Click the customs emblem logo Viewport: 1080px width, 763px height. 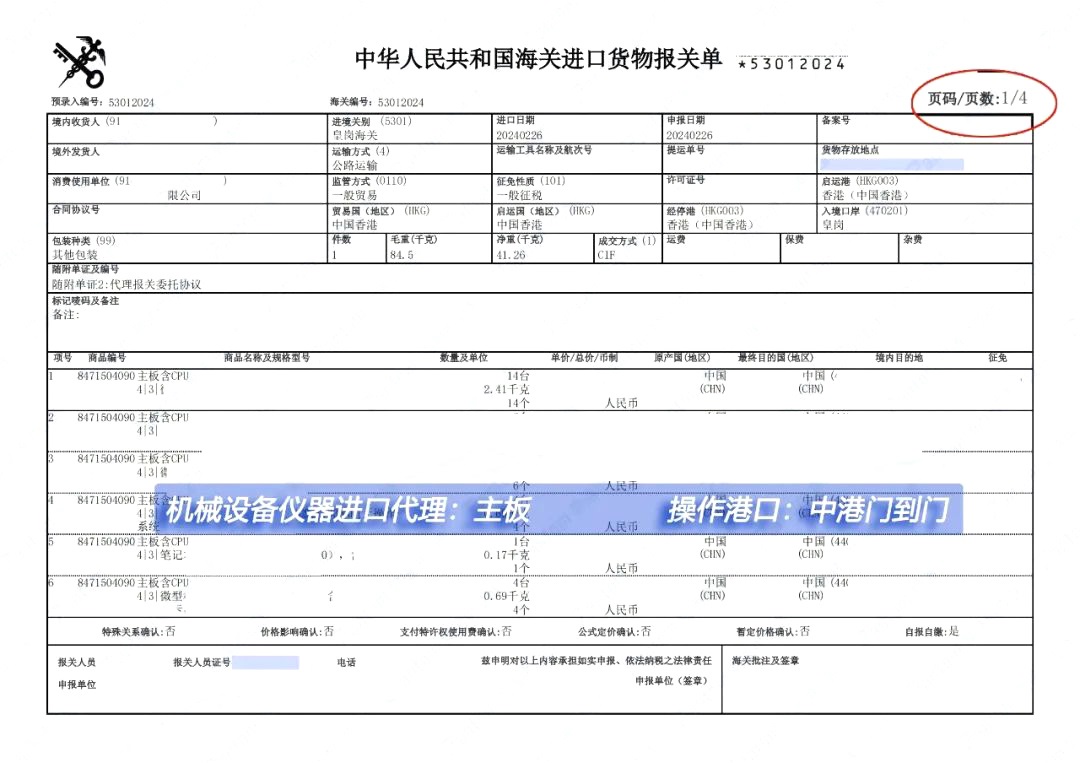(80, 62)
